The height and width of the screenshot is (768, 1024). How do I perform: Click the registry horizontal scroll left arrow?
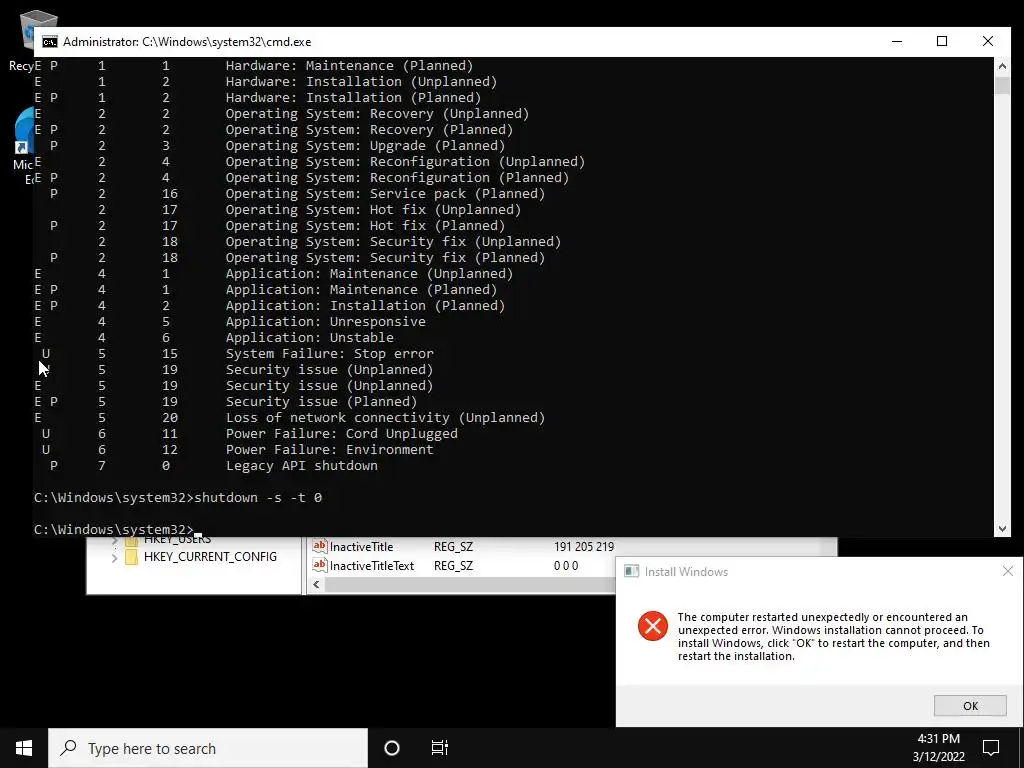(x=317, y=584)
